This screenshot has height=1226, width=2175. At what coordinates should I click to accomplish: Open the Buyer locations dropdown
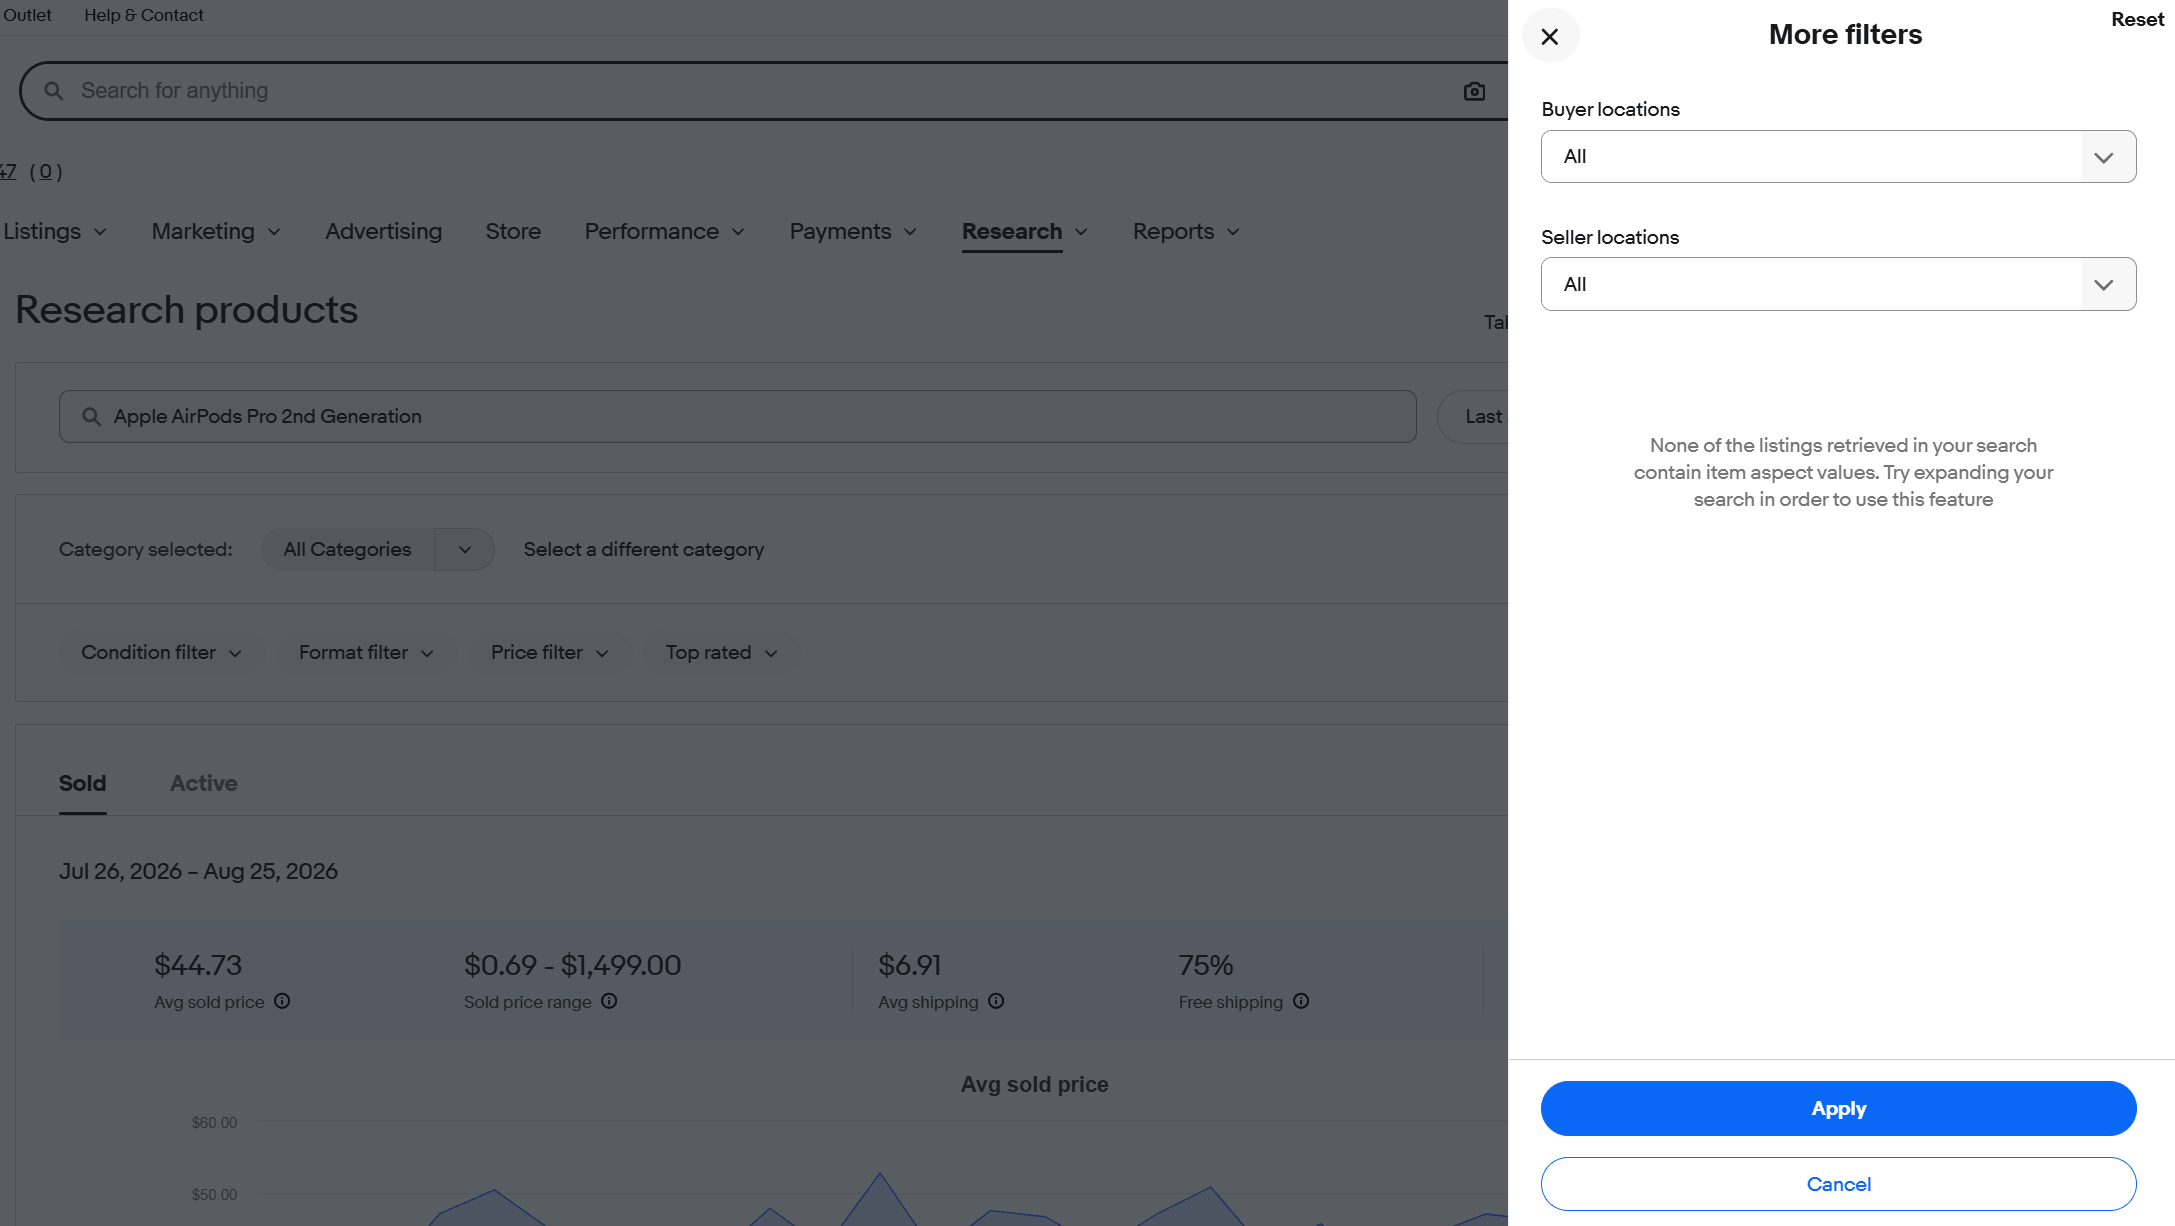(x=1838, y=157)
